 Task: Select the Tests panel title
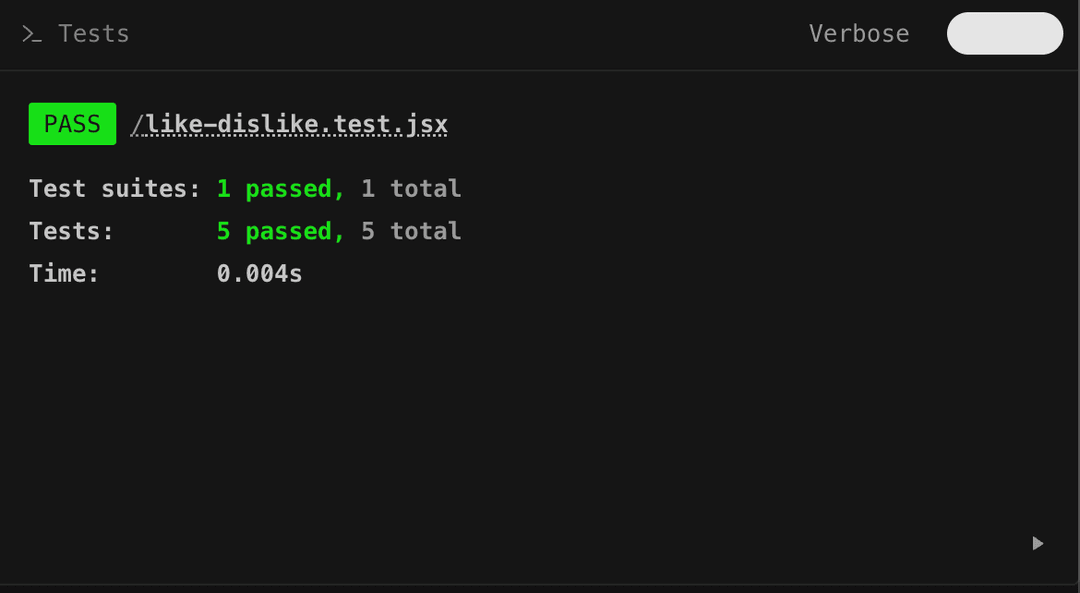[x=94, y=34]
